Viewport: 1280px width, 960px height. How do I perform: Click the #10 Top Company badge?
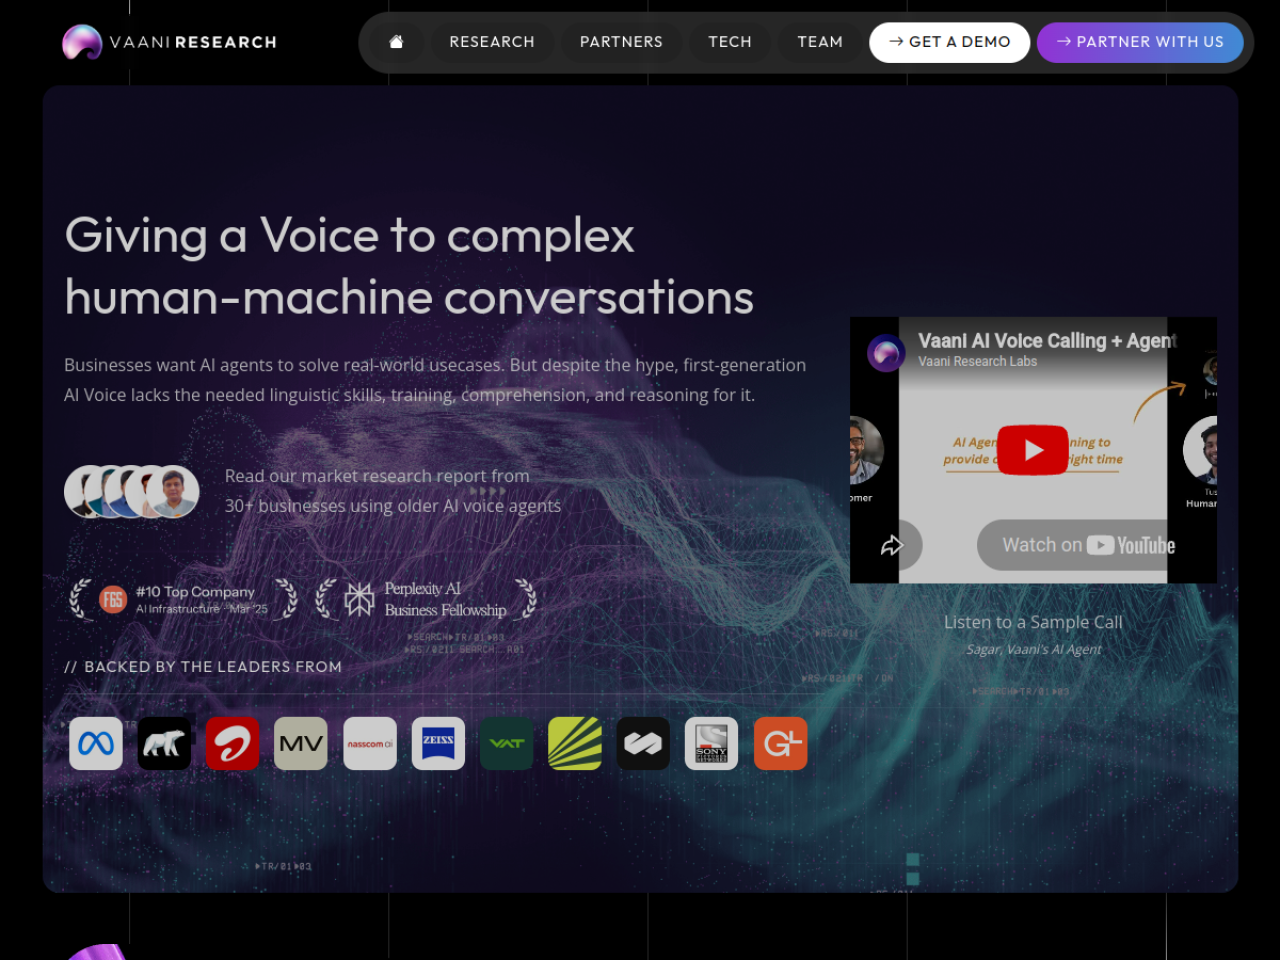point(183,599)
